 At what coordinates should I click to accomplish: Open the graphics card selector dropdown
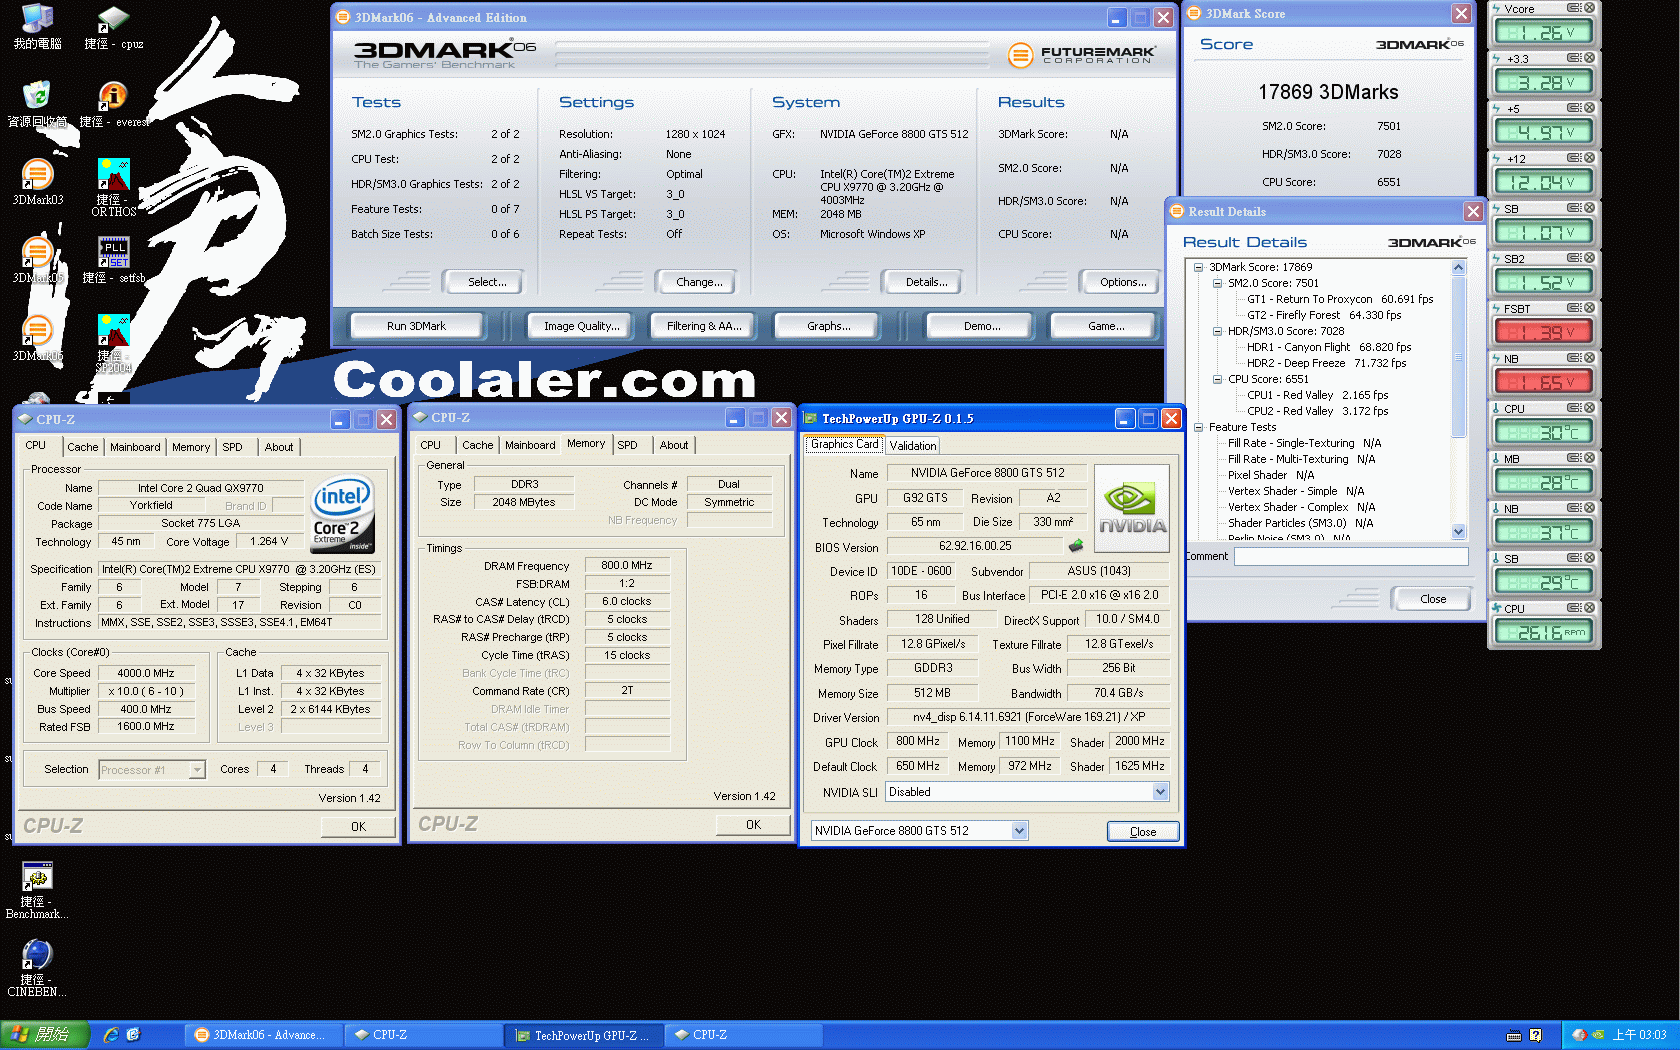(x=1019, y=831)
